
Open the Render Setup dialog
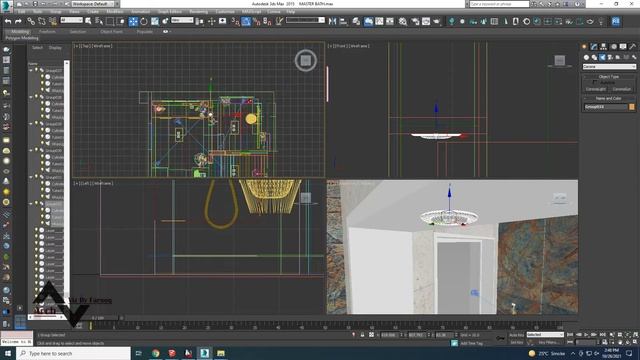click(x=415, y=21)
